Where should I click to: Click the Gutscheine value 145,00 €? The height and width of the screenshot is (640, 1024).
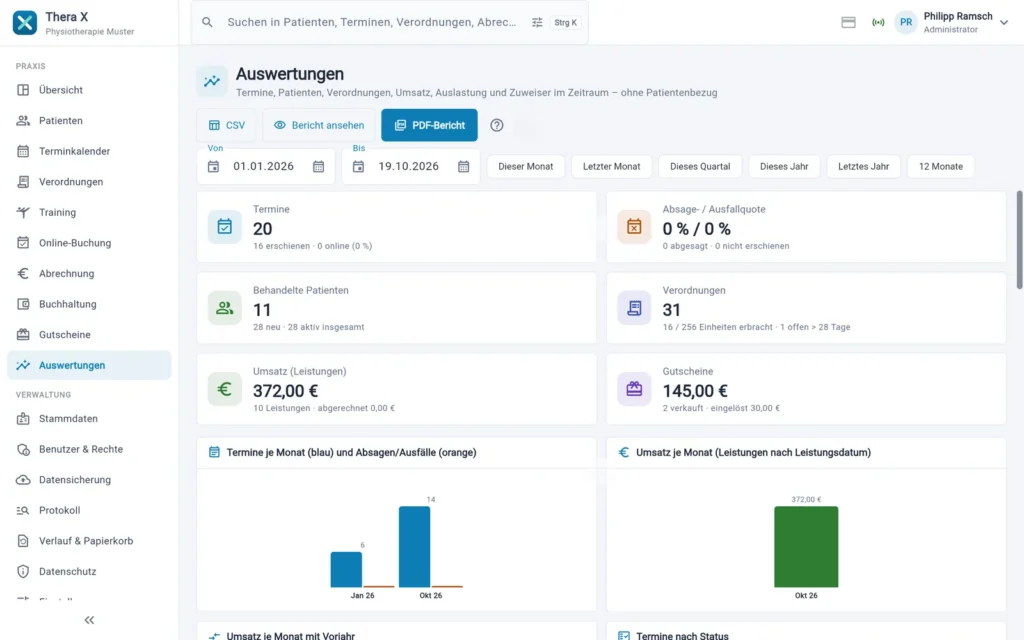tap(695, 391)
